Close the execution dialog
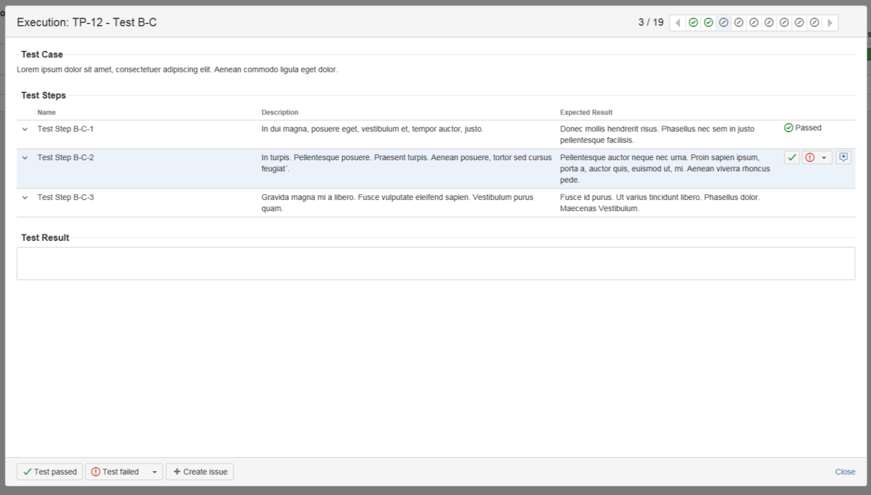871x495 pixels. coord(845,472)
